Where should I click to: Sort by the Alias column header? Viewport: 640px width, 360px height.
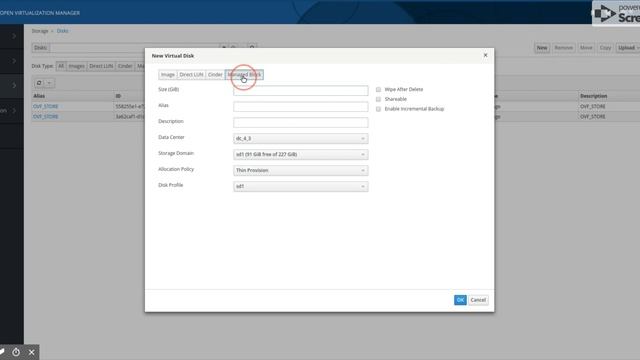(39, 96)
